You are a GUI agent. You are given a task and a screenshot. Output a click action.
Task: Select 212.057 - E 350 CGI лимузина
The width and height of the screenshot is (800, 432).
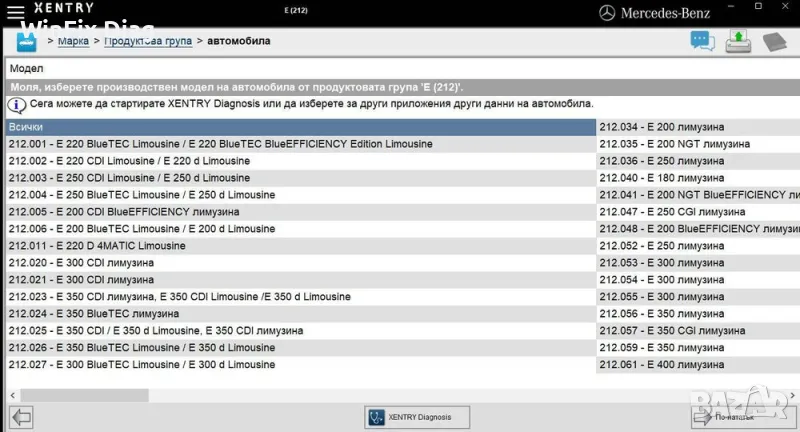click(x=698, y=331)
